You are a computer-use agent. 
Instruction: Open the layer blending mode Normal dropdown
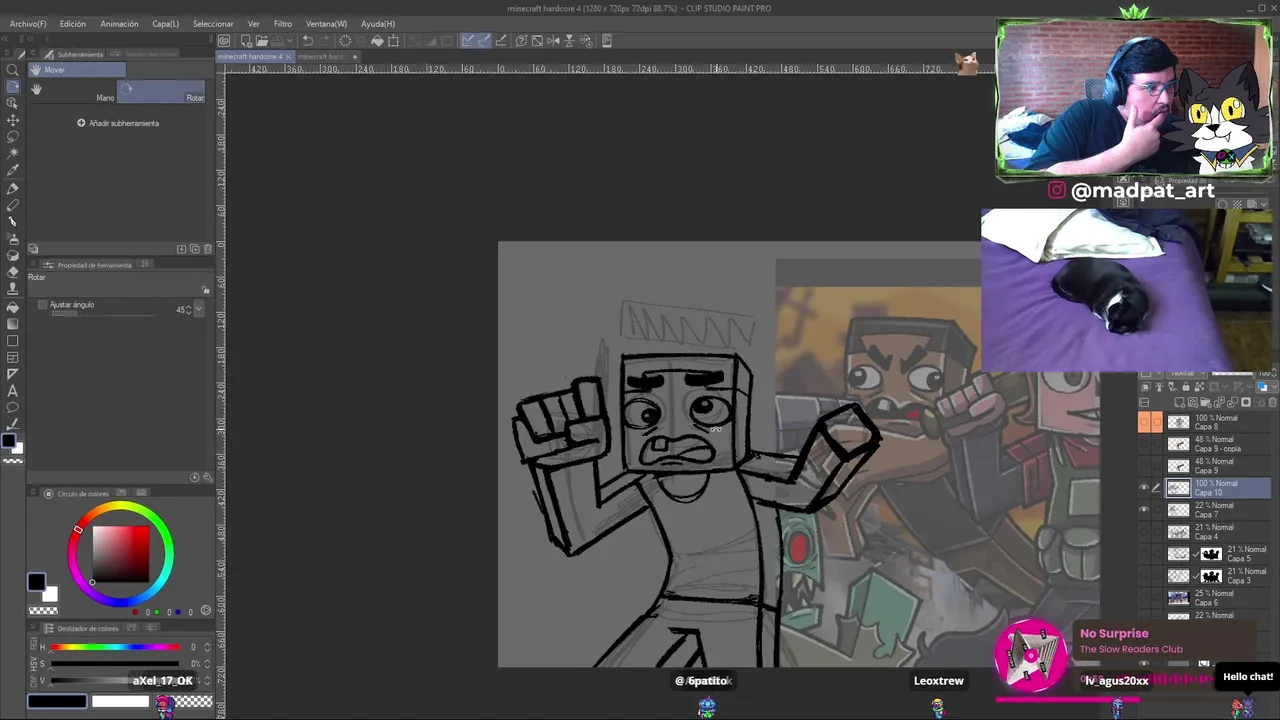[1185, 373]
